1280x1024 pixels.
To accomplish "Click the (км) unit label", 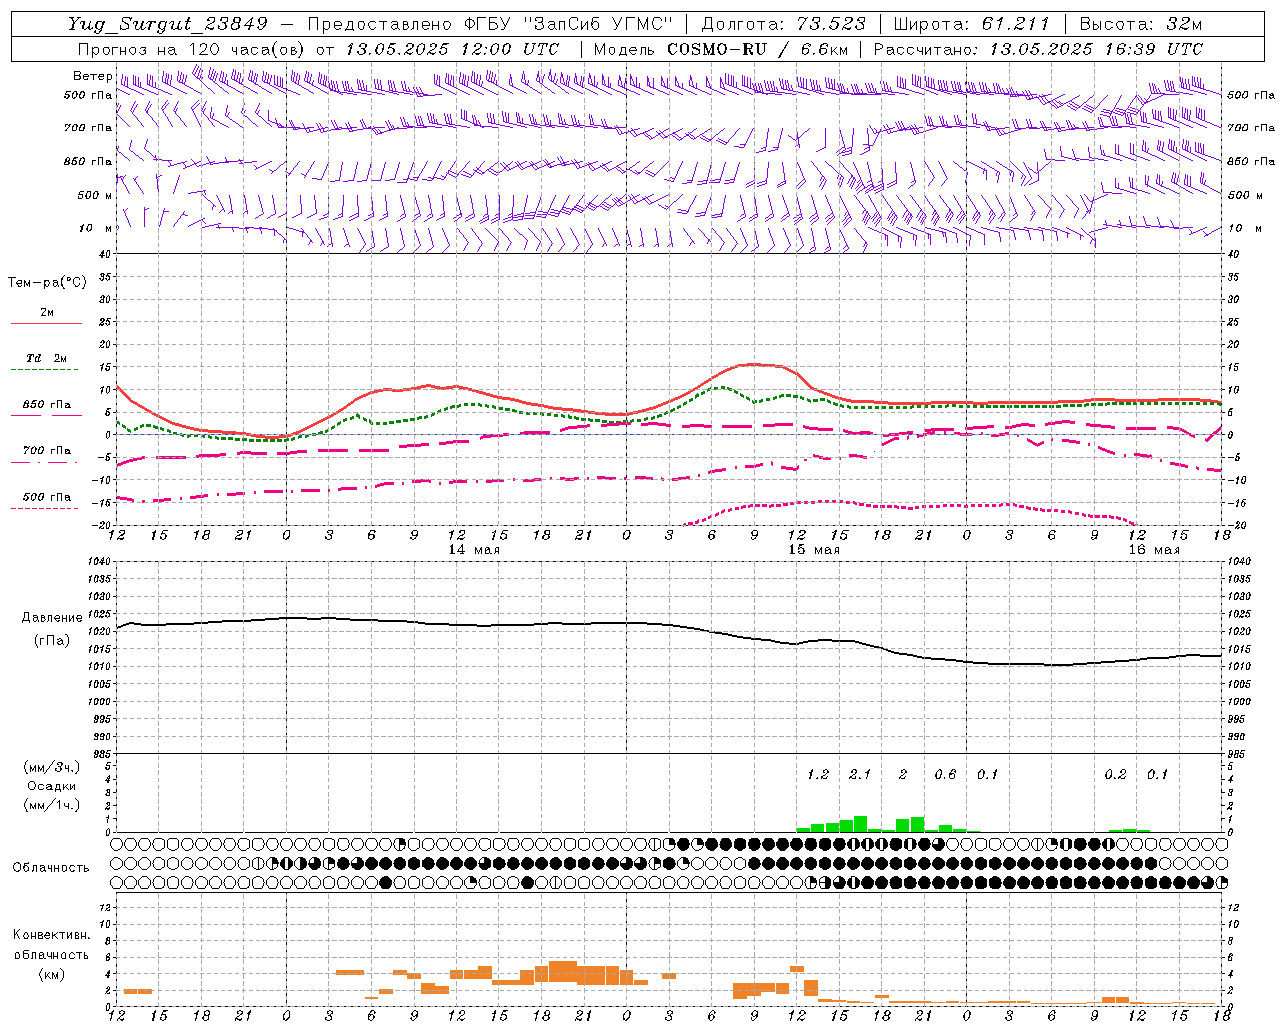I will coord(52,974).
